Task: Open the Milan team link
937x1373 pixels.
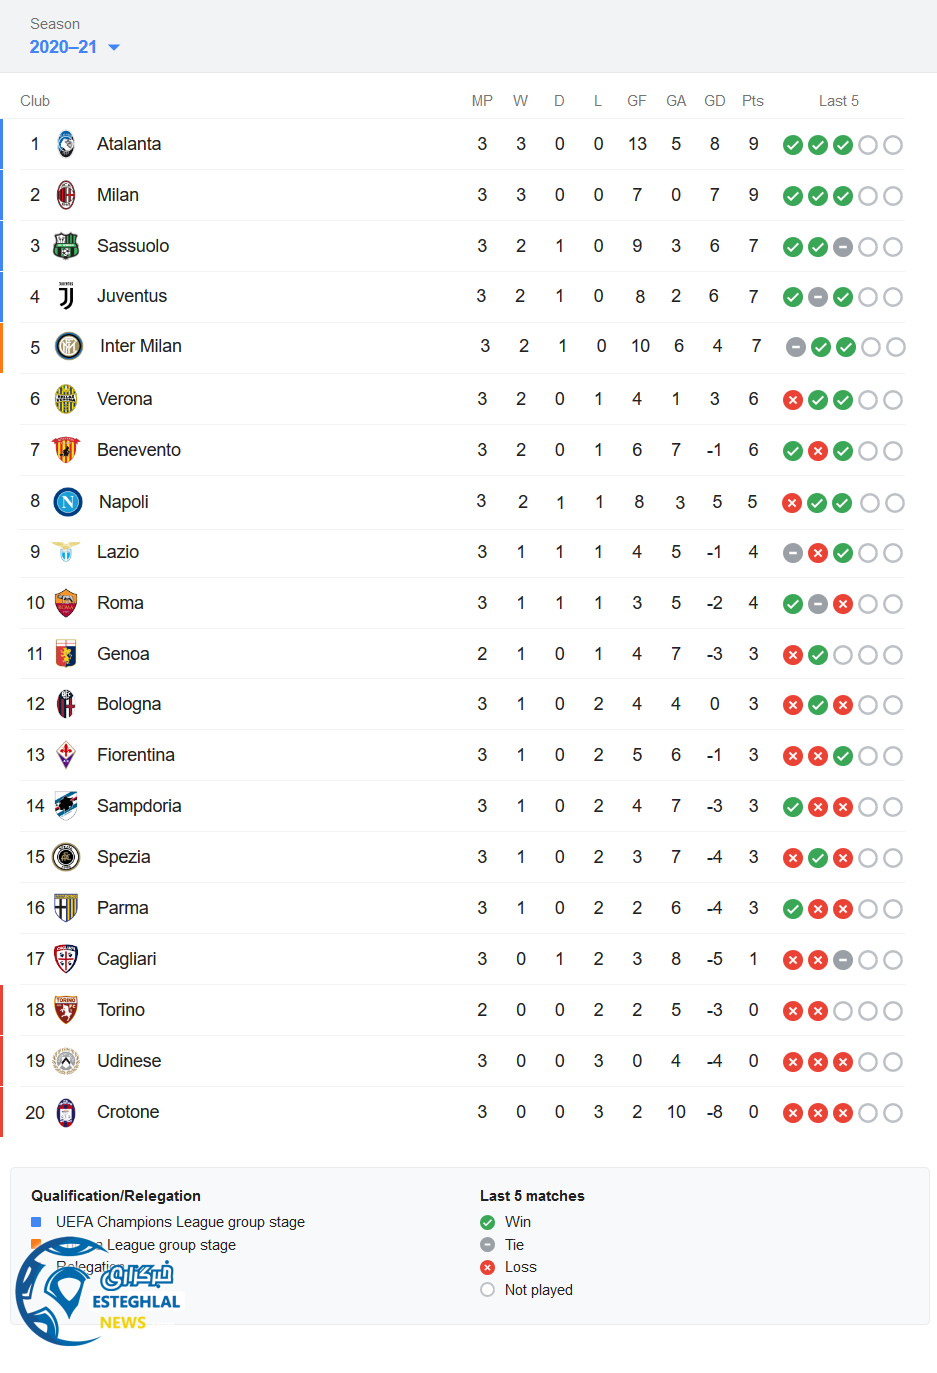Action: 118,195
